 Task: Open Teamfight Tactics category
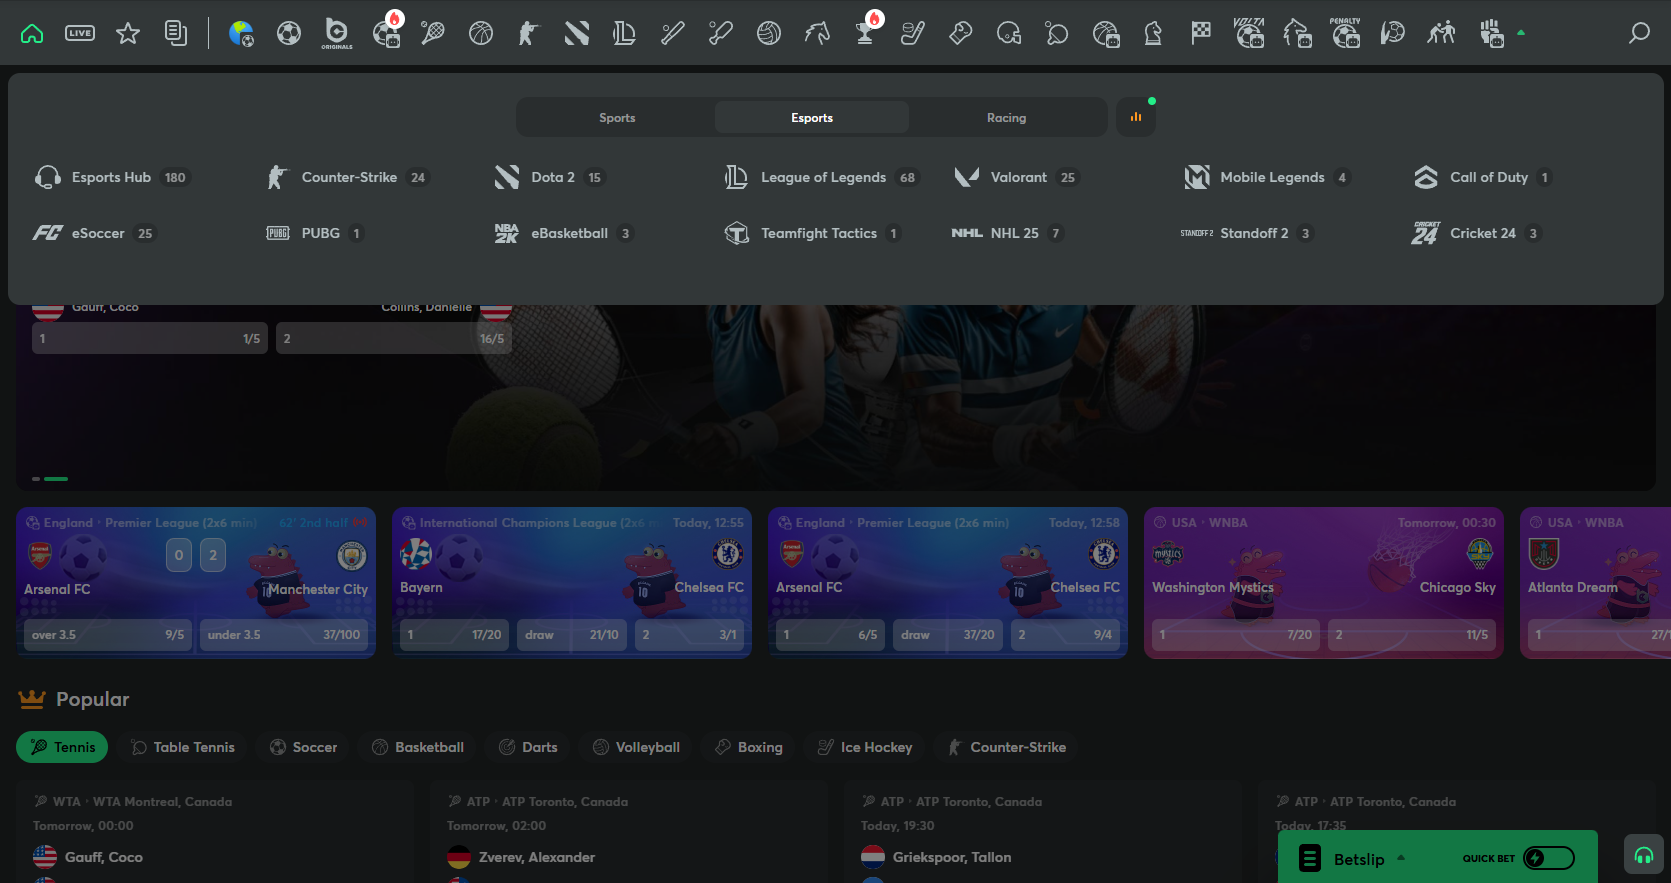813,233
